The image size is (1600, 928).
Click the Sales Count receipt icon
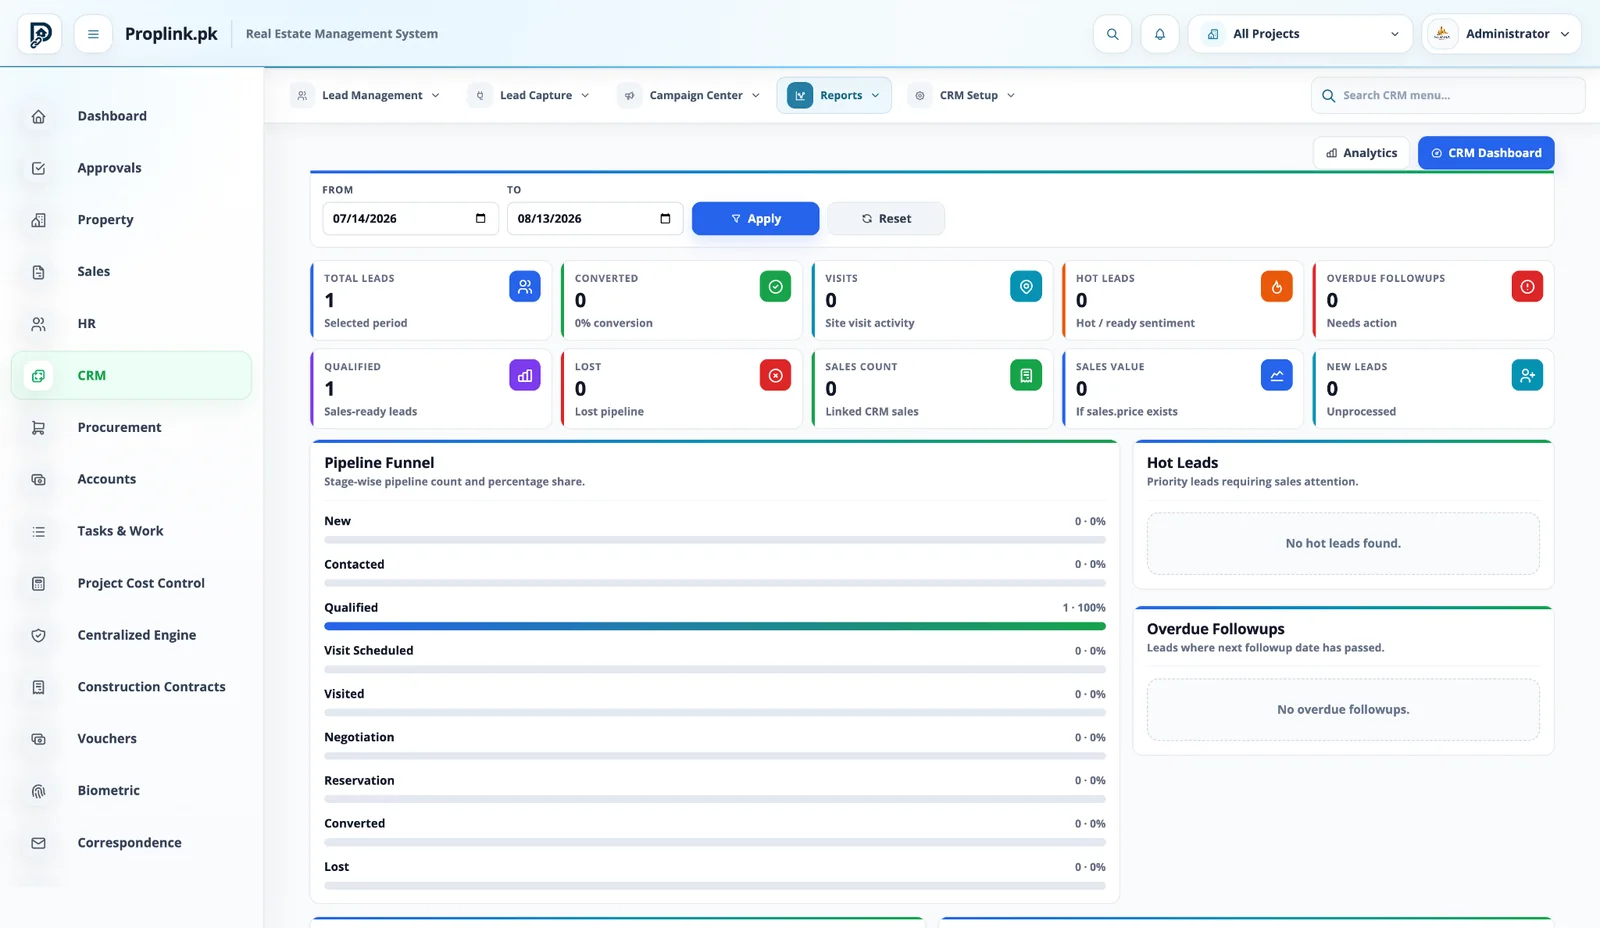pyautogui.click(x=1026, y=375)
